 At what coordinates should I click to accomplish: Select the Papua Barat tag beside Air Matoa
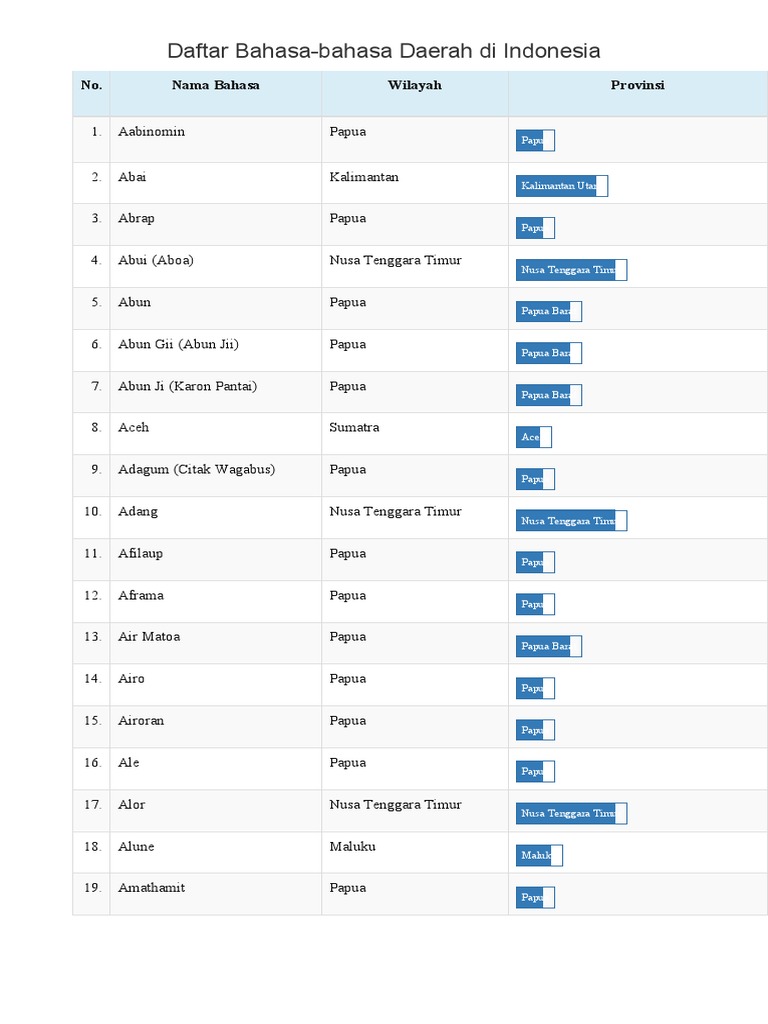click(548, 646)
